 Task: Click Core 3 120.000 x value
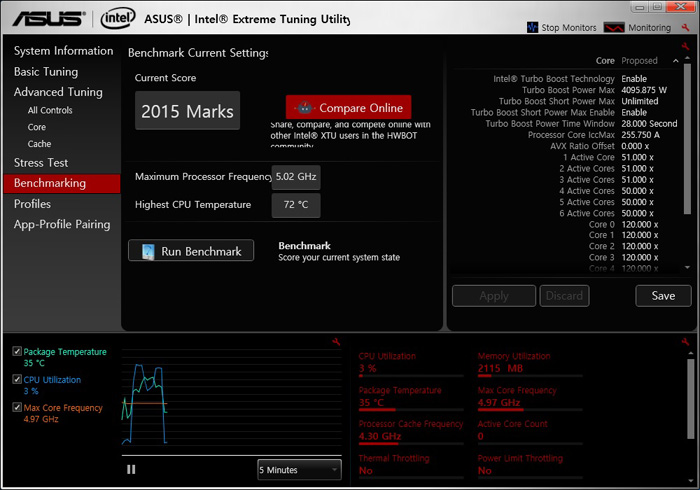click(640, 257)
